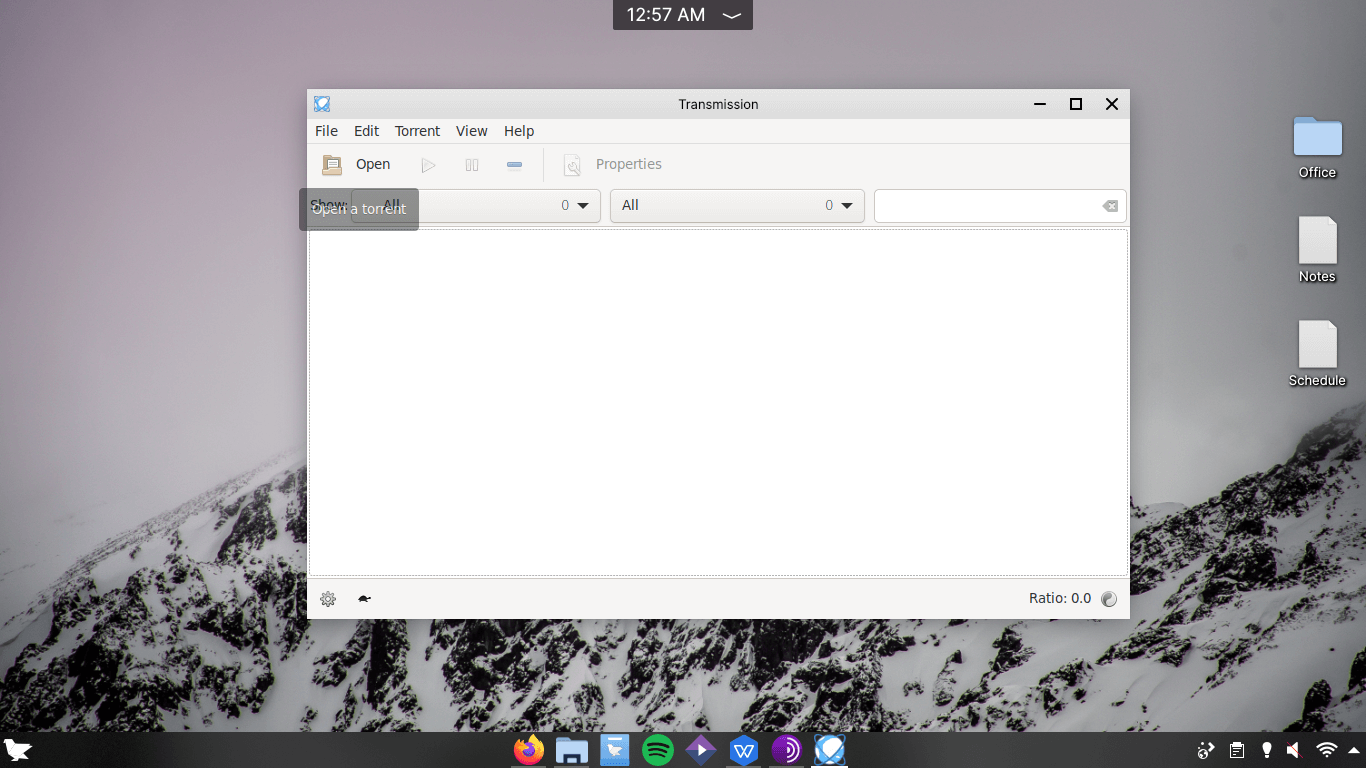The image size is (1366, 768).
Task: Clear the search field with the backspace icon
Action: 1110,206
